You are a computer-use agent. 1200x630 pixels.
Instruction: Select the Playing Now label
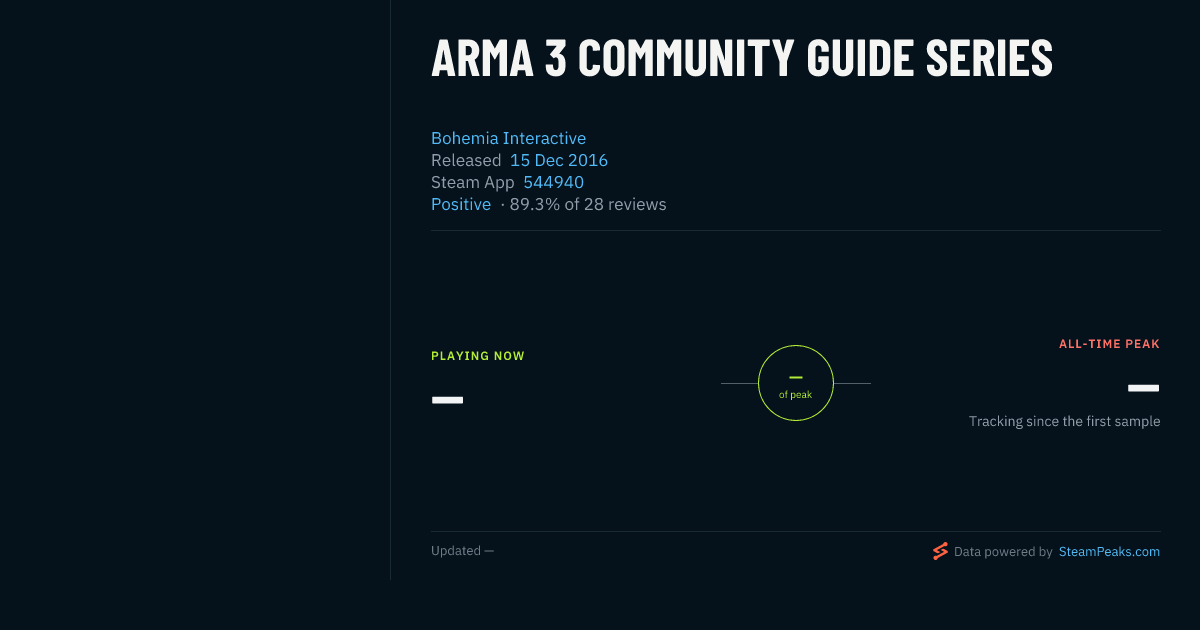[478, 356]
